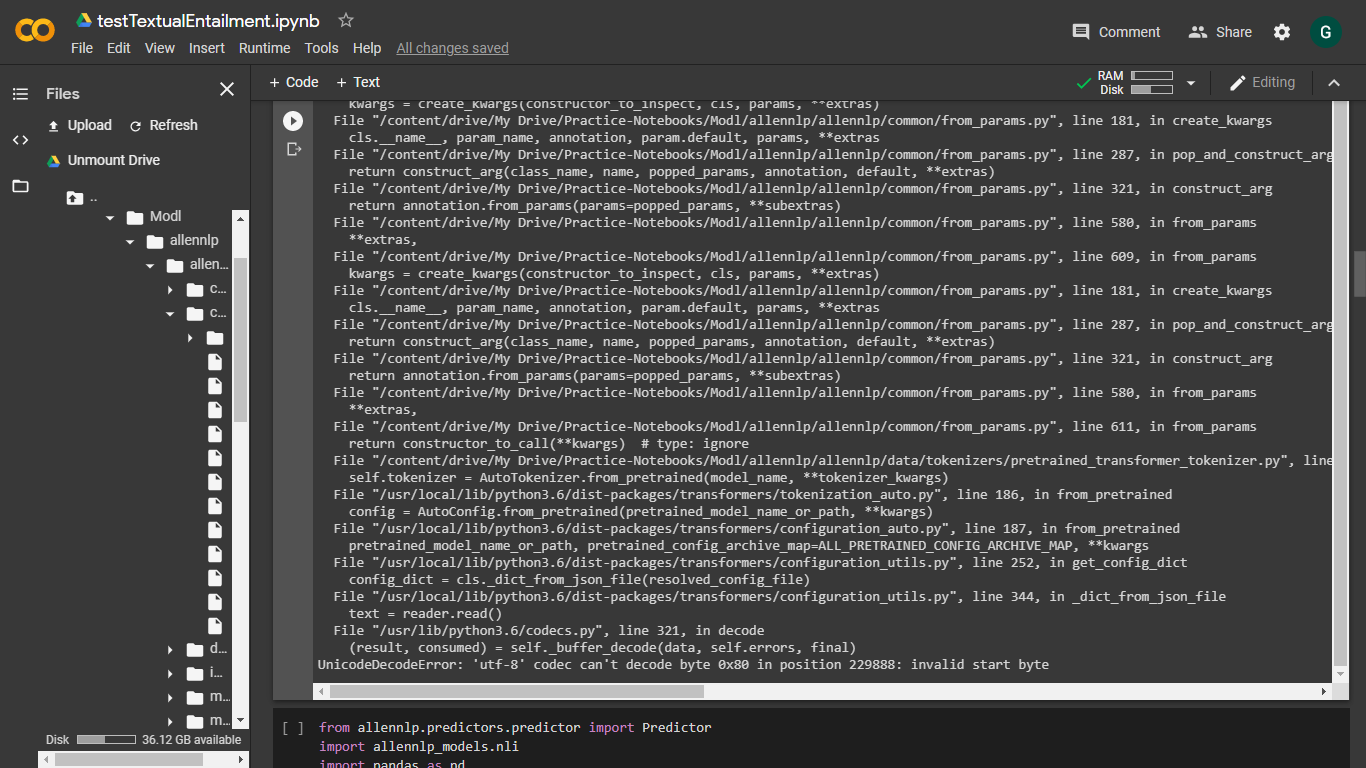Click Unmount Drive
The image size is (1366, 768).
point(113,160)
